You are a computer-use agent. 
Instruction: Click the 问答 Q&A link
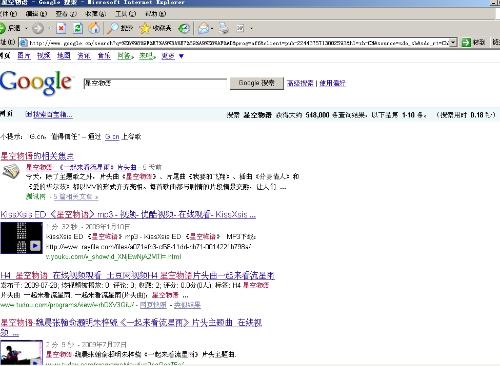click(124, 56)
